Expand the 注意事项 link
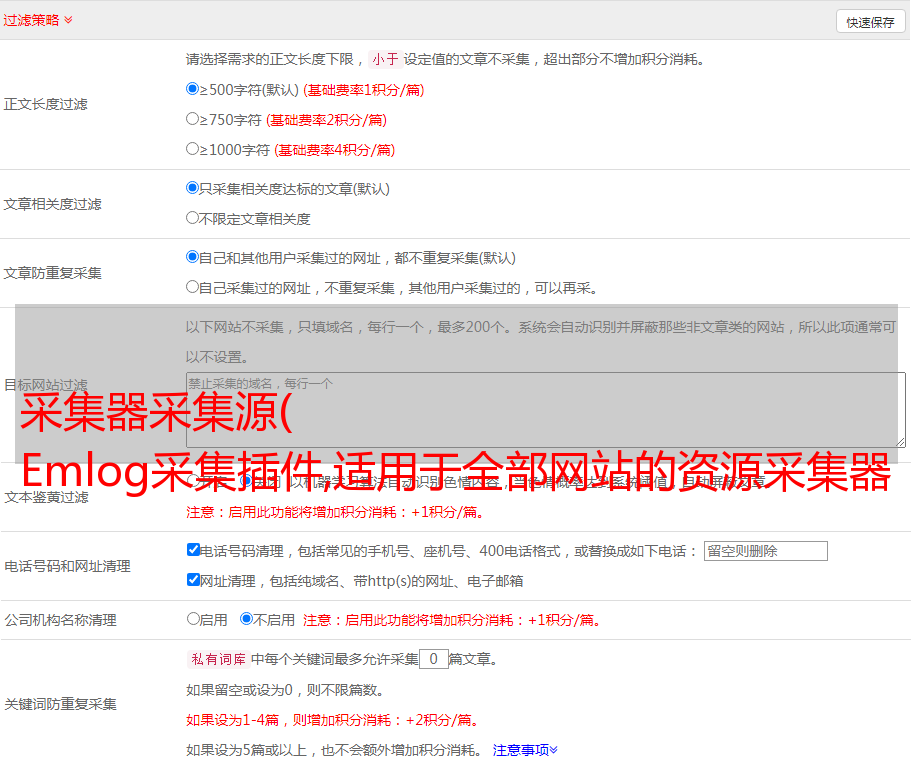This screenshot has height=768, width=912. point(525,750)
